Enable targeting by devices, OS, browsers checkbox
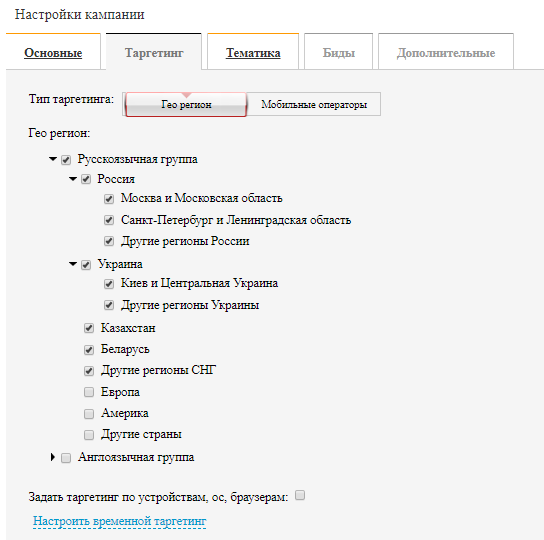This screenshot has height=540, width=544. (300, 495)
